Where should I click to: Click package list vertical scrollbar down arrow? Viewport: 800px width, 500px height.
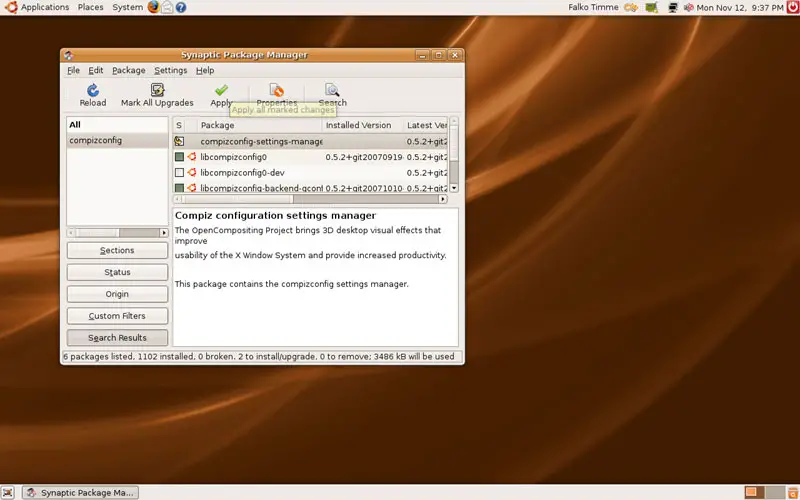coord(454,188)
